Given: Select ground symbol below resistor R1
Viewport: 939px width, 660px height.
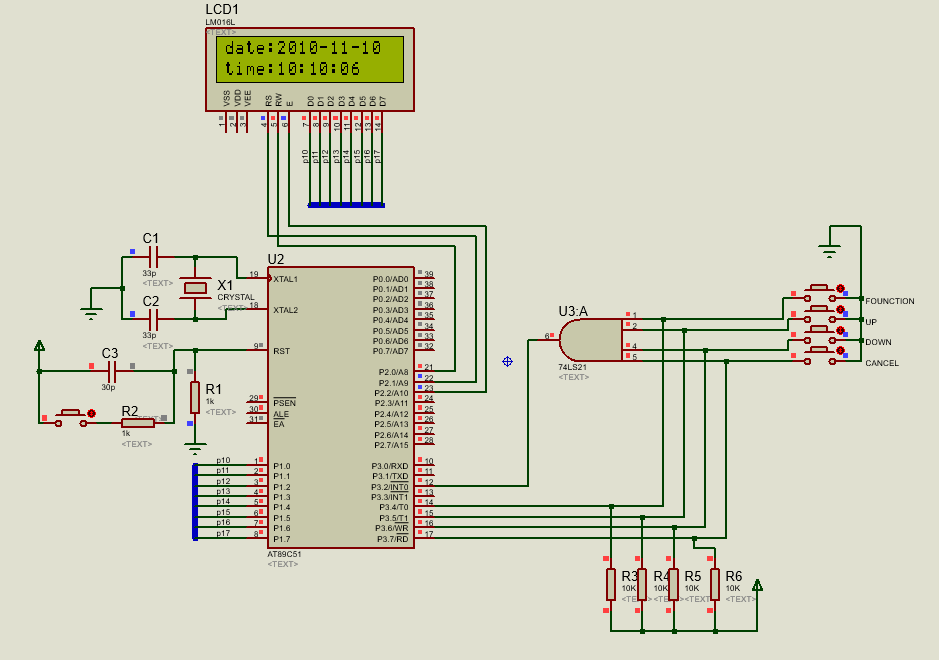Looking at the screenshot, I should (x=195, y=449).
